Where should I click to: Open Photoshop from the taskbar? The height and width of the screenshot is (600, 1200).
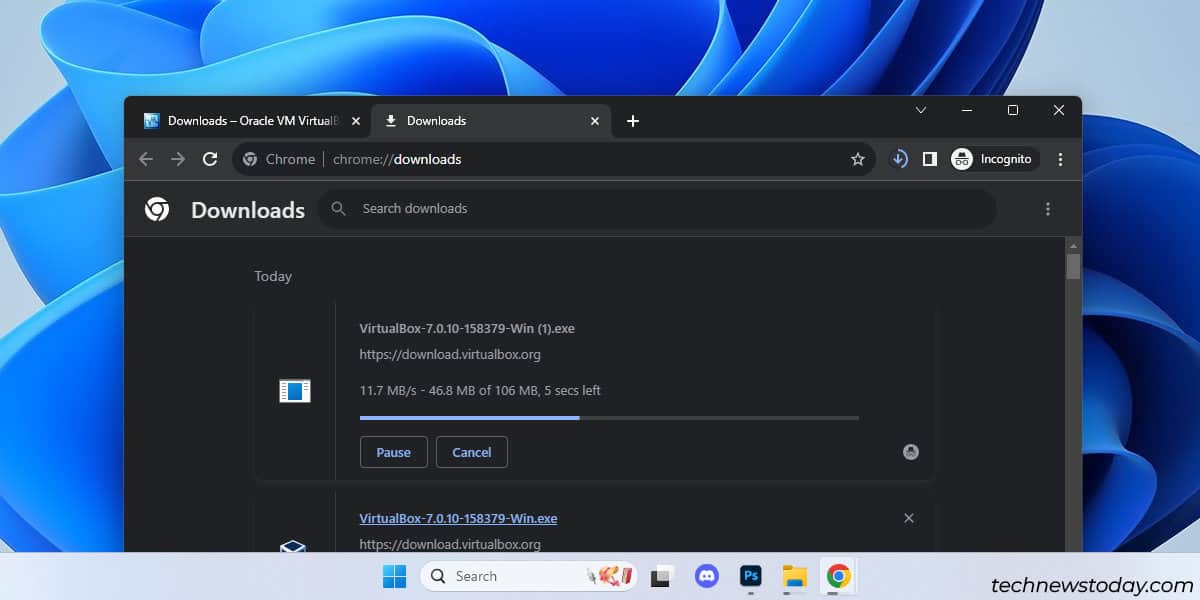tap(751, 576)
